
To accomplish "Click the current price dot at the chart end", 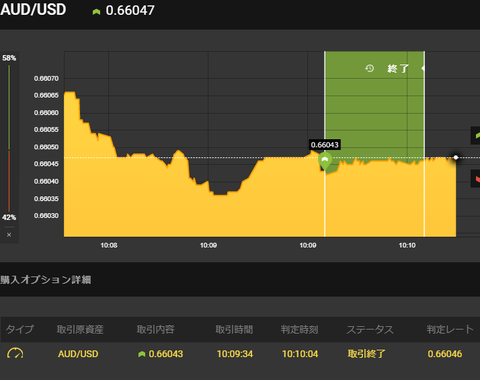I will tap(456, 157).
